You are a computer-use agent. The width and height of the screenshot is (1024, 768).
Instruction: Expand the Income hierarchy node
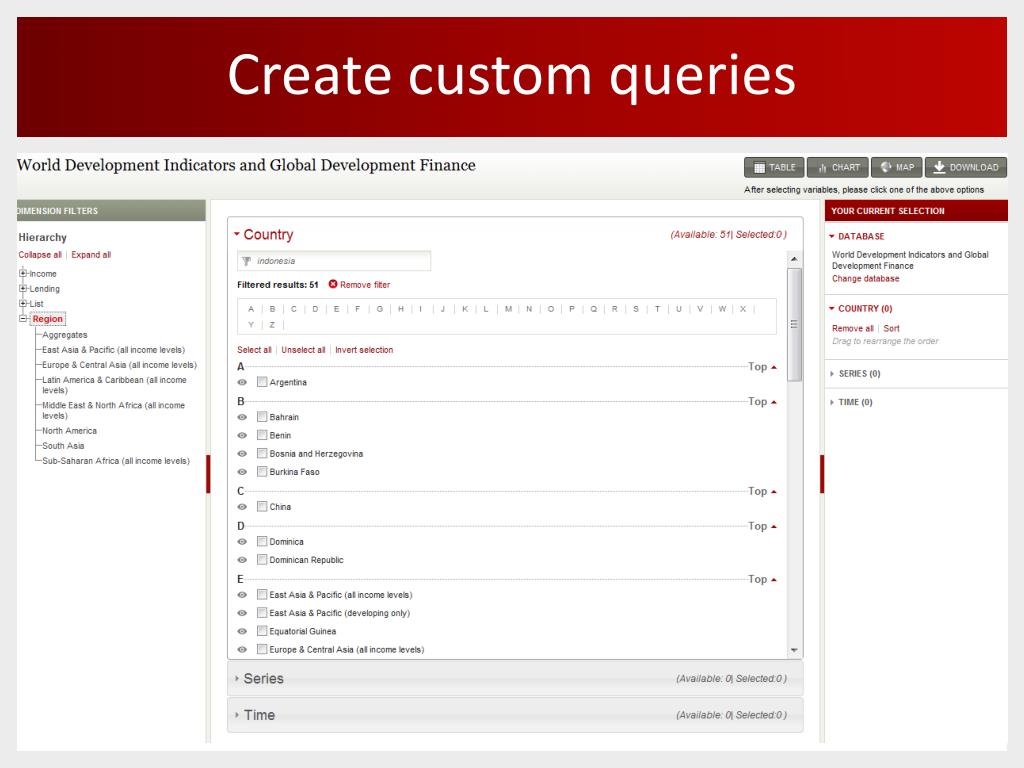24,273
